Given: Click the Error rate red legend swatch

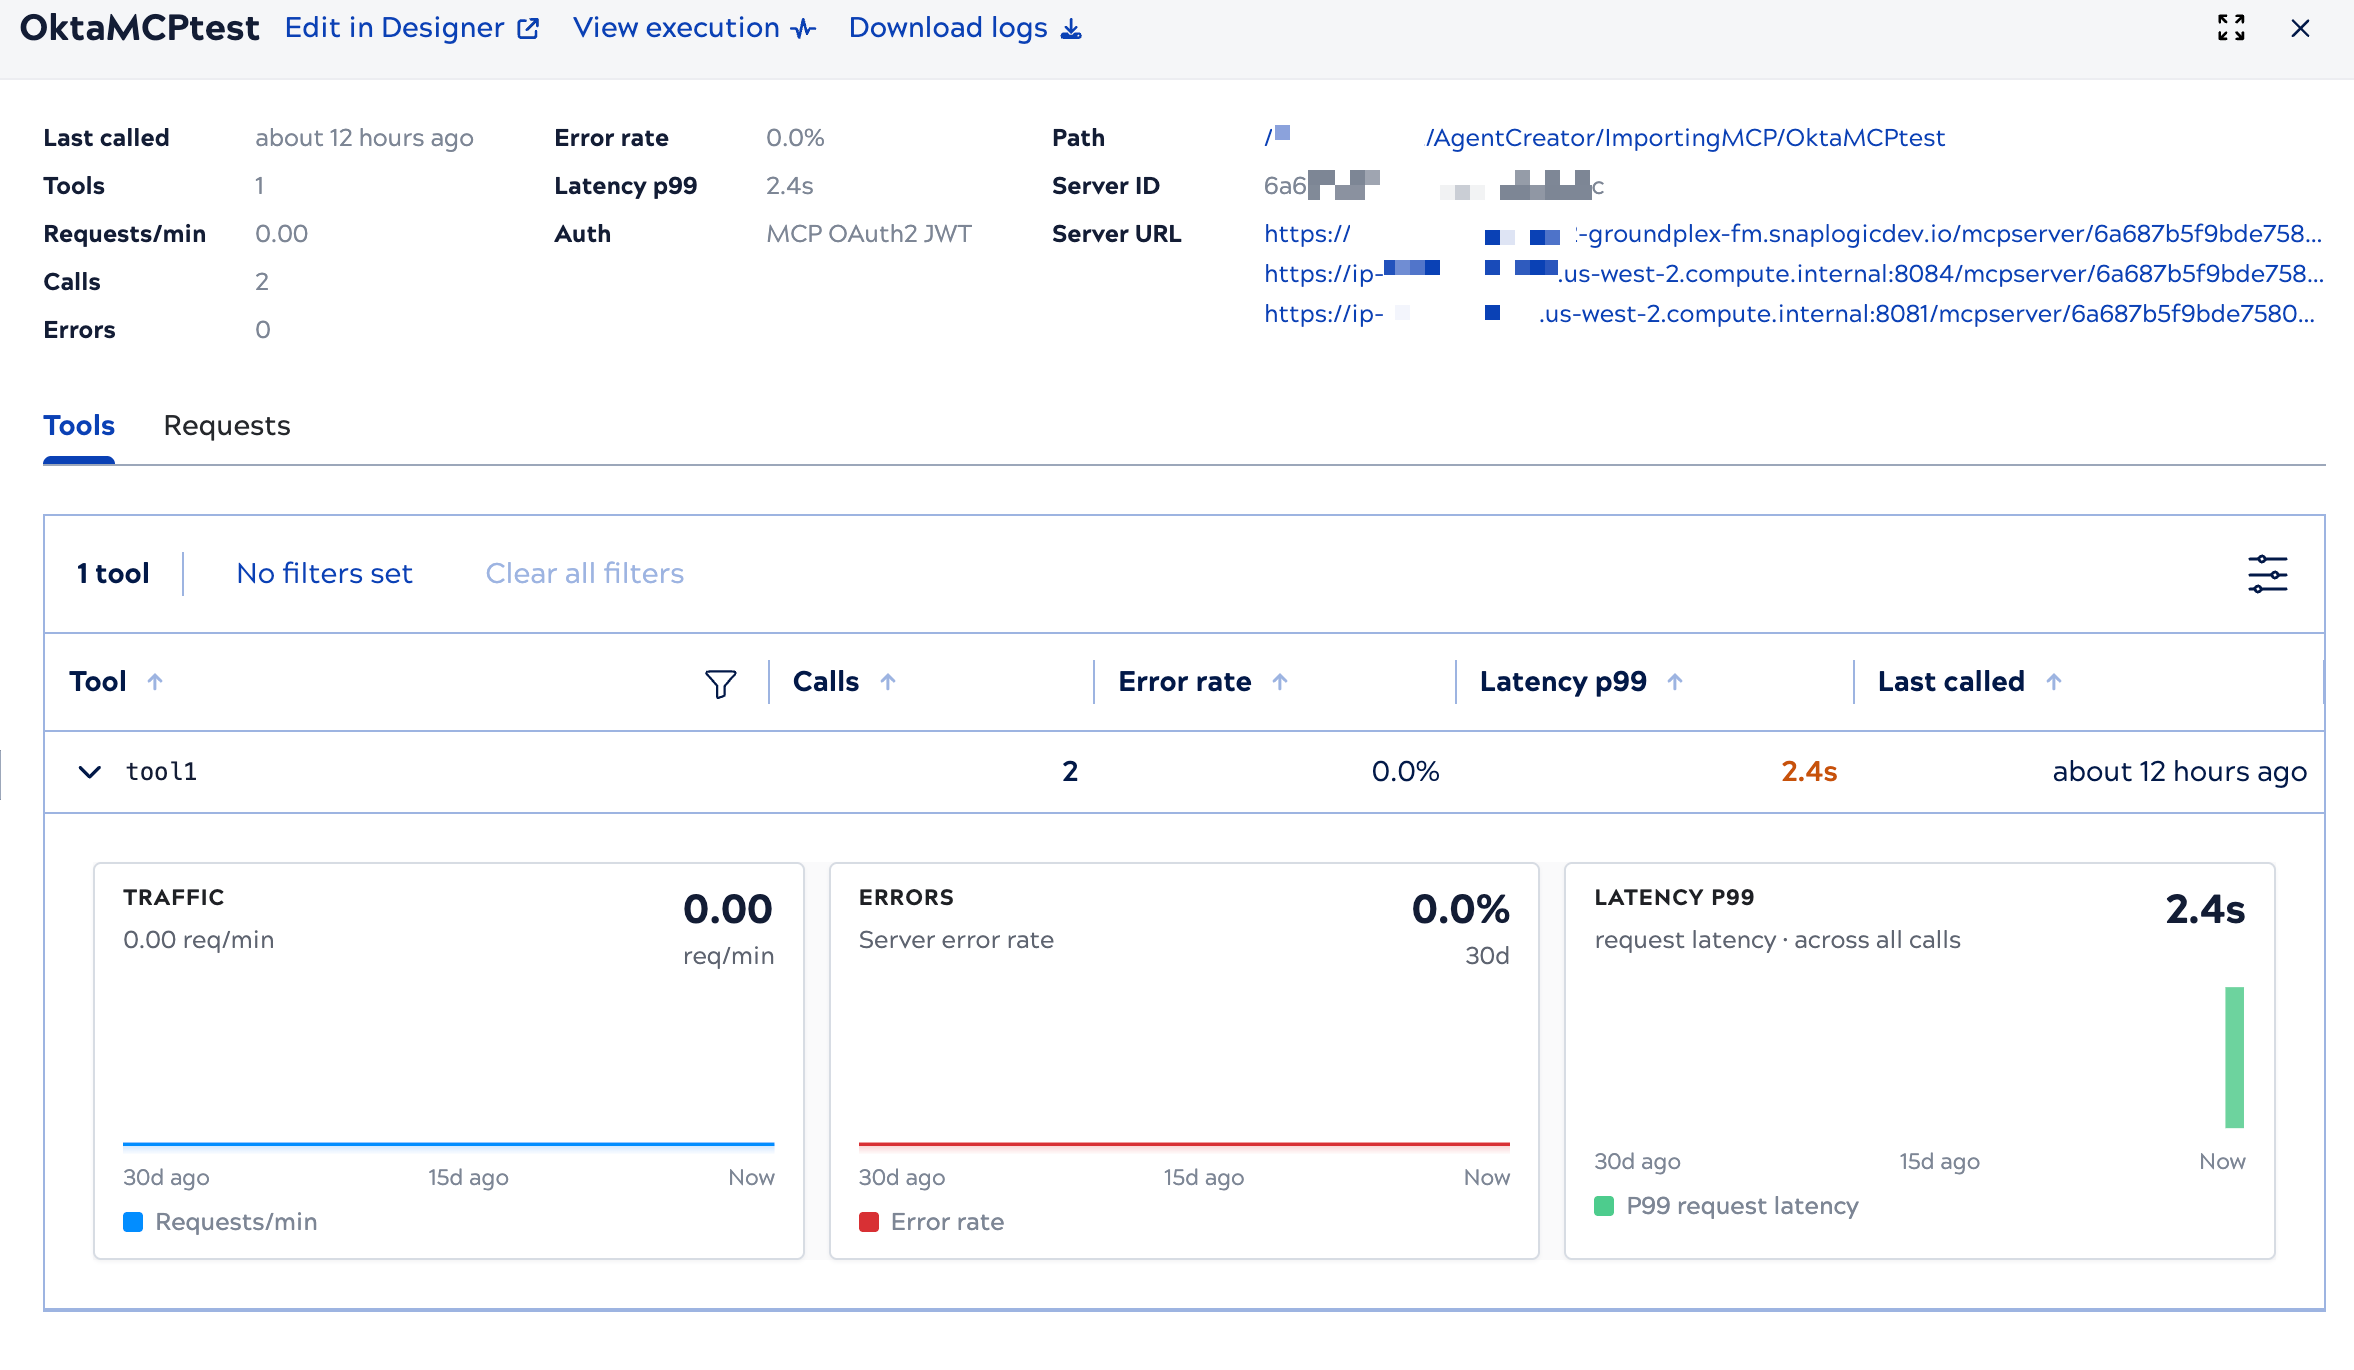Looking at the screenshot, I should click(869, 1222).
